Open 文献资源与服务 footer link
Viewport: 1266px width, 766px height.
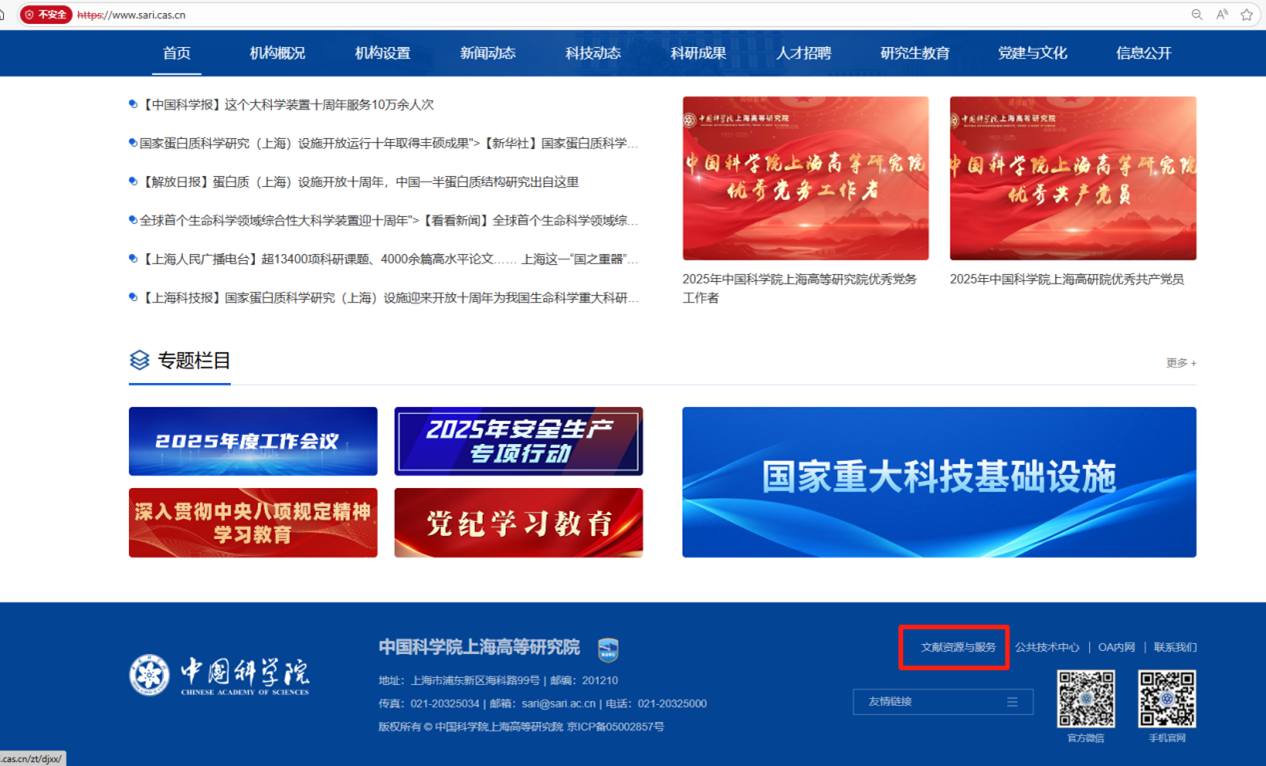[958, 648]
